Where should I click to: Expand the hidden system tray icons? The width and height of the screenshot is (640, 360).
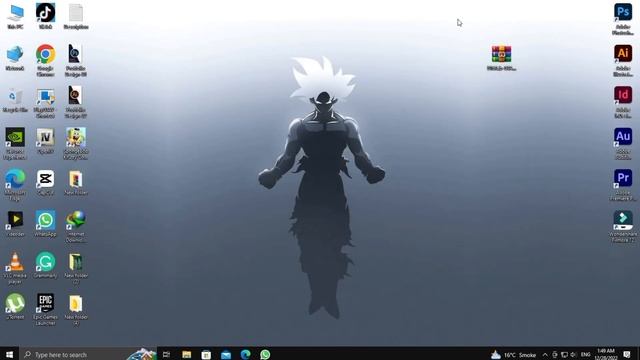545,355
